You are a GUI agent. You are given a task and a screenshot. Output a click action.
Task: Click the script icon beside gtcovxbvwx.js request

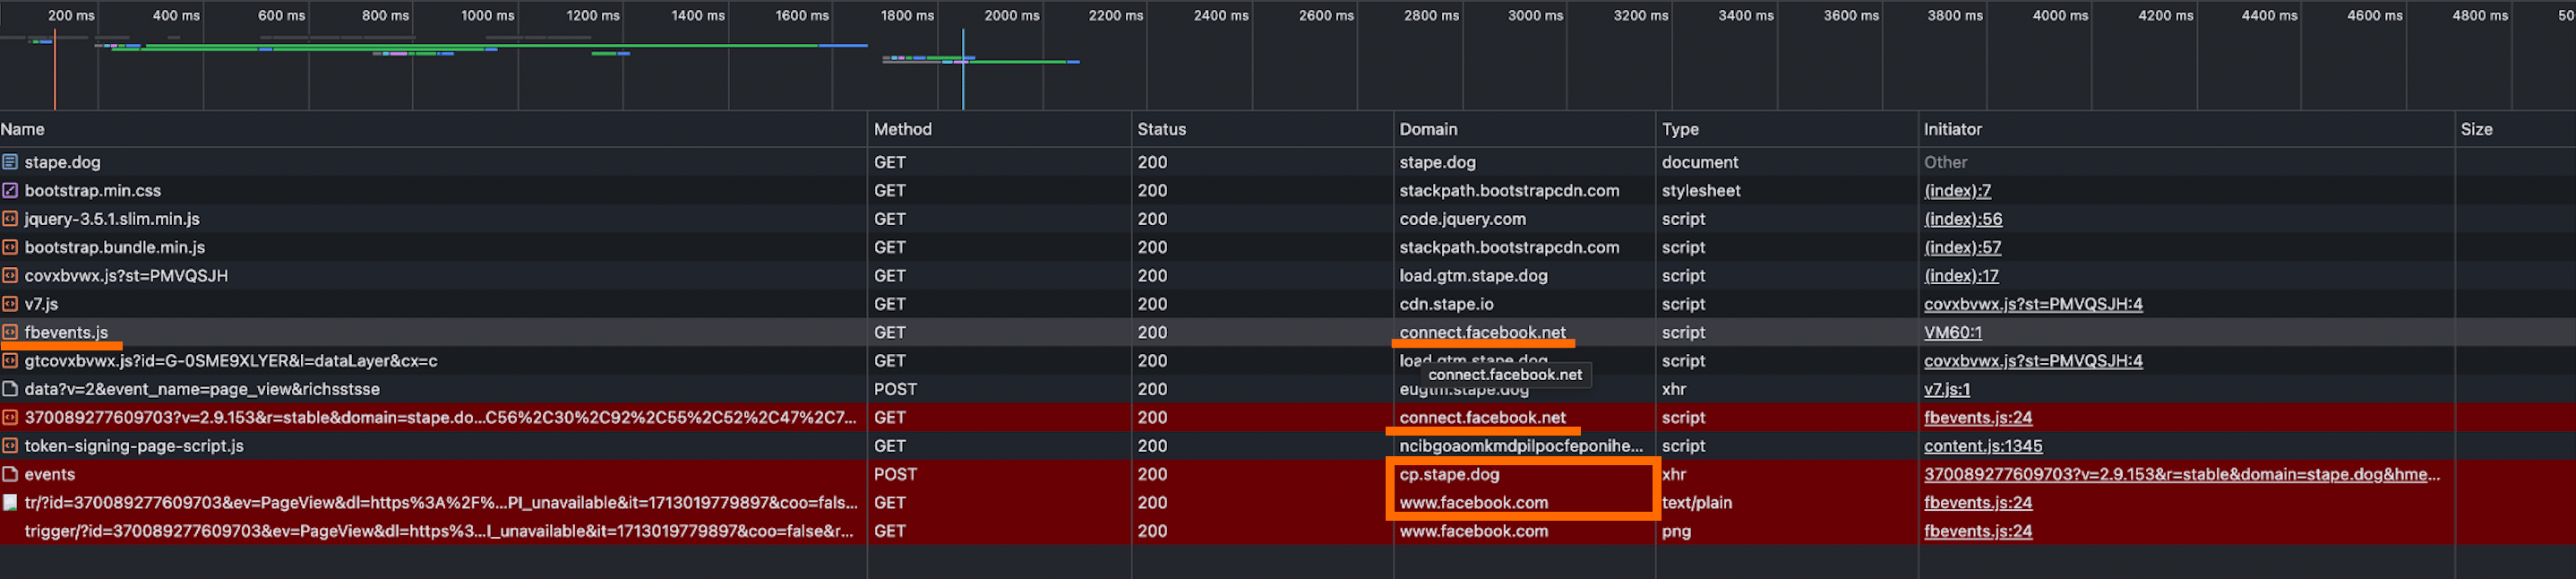[x=10, y=360]
